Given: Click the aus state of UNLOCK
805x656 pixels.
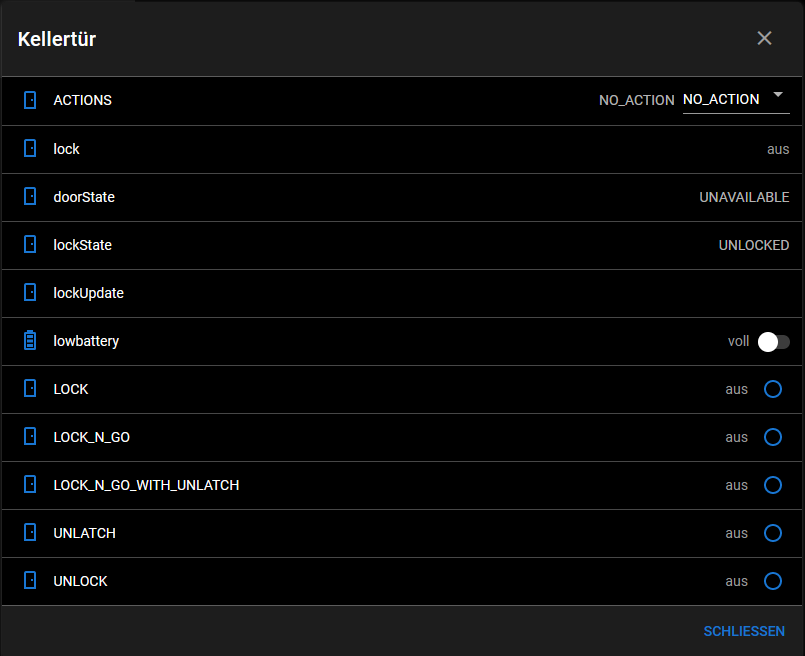Looking at the screenshot, I should (737, 582).
